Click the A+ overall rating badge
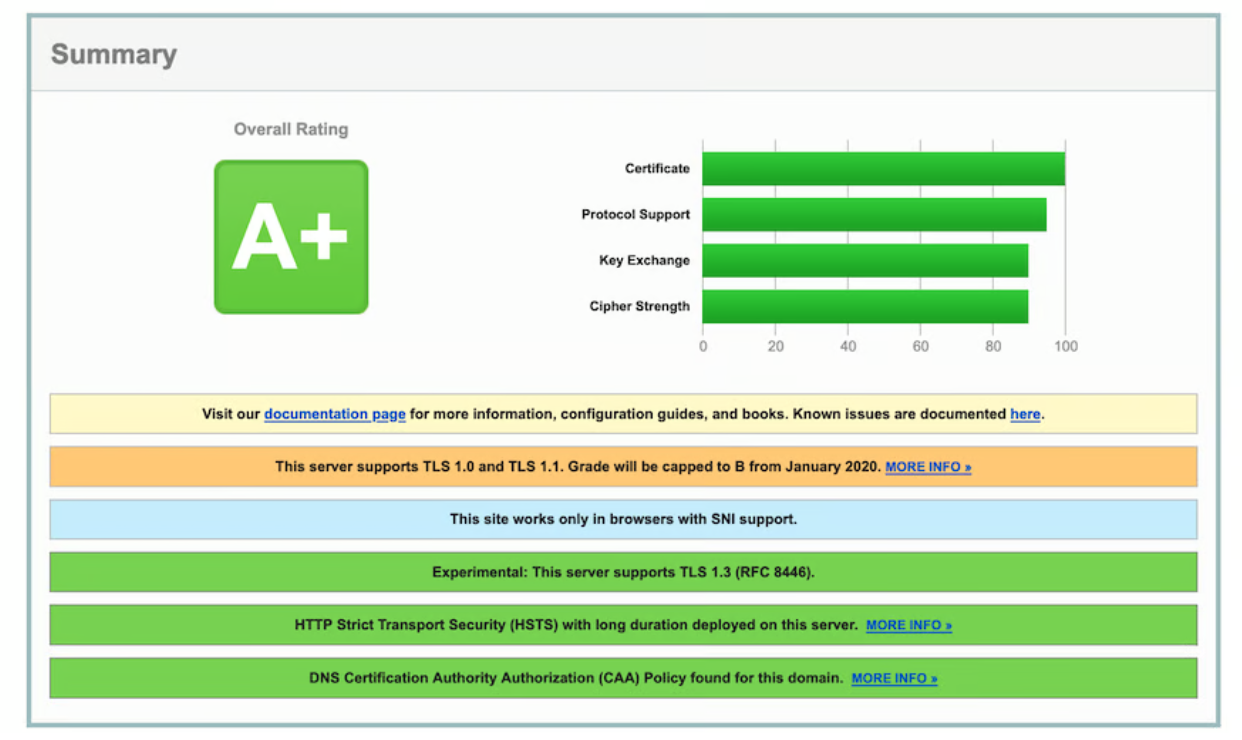 tap(291, 237)
